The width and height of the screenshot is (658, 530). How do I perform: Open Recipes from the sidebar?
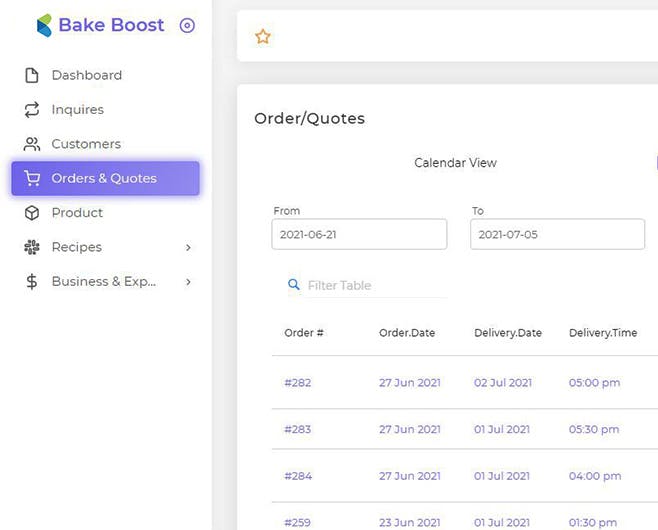point(105,247)
